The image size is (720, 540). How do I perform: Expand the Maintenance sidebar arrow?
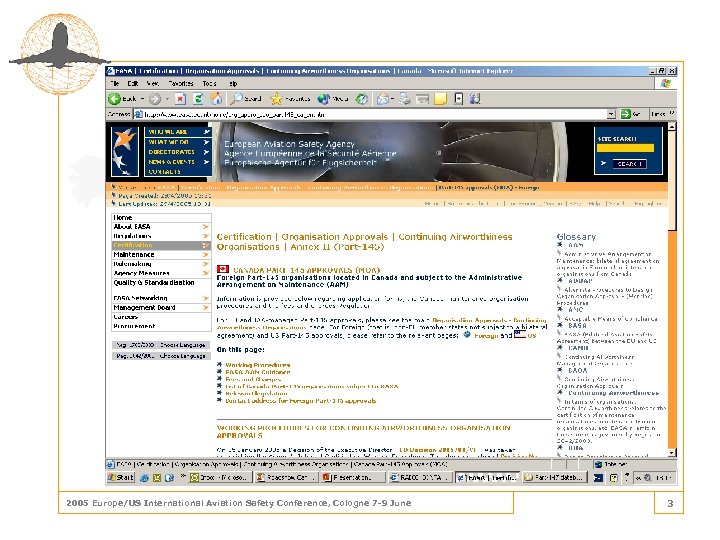point(205,254)
